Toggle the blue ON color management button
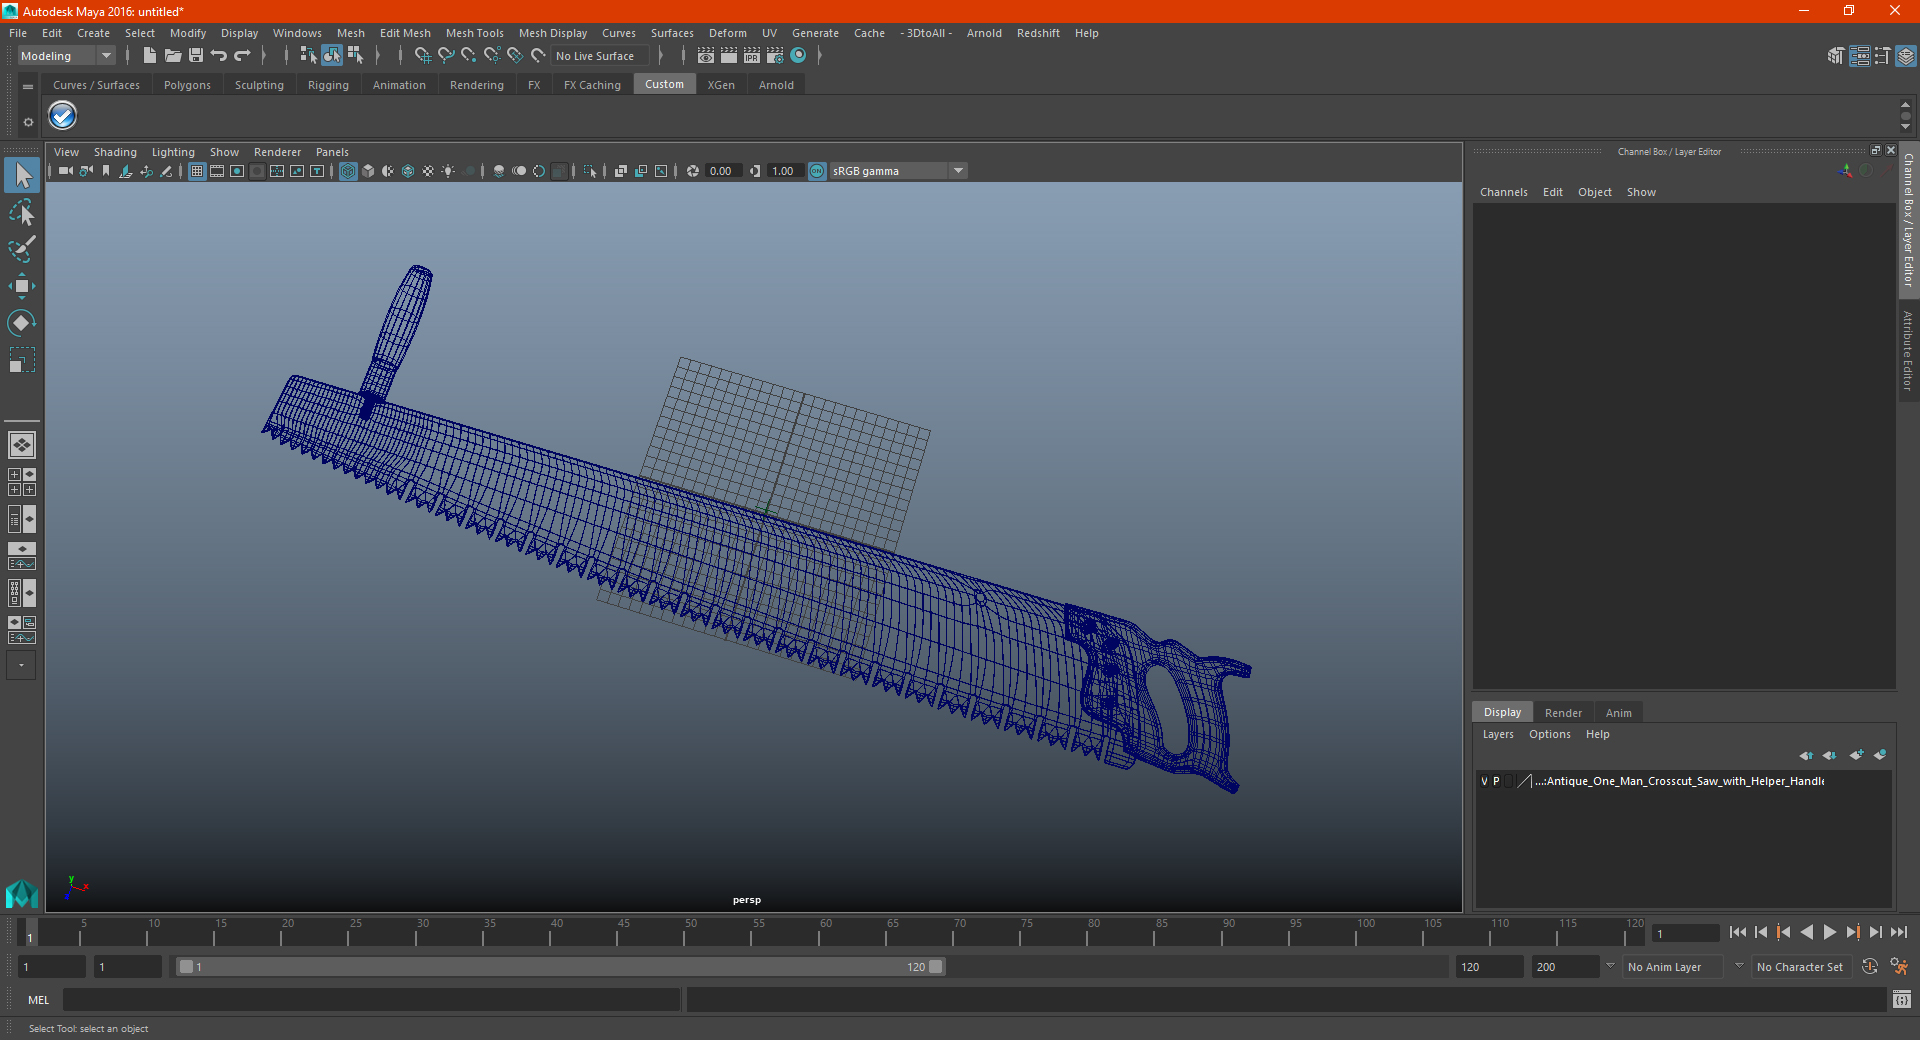The image size is (1920, 1040). pyautogui.click(x=817, y=171)
